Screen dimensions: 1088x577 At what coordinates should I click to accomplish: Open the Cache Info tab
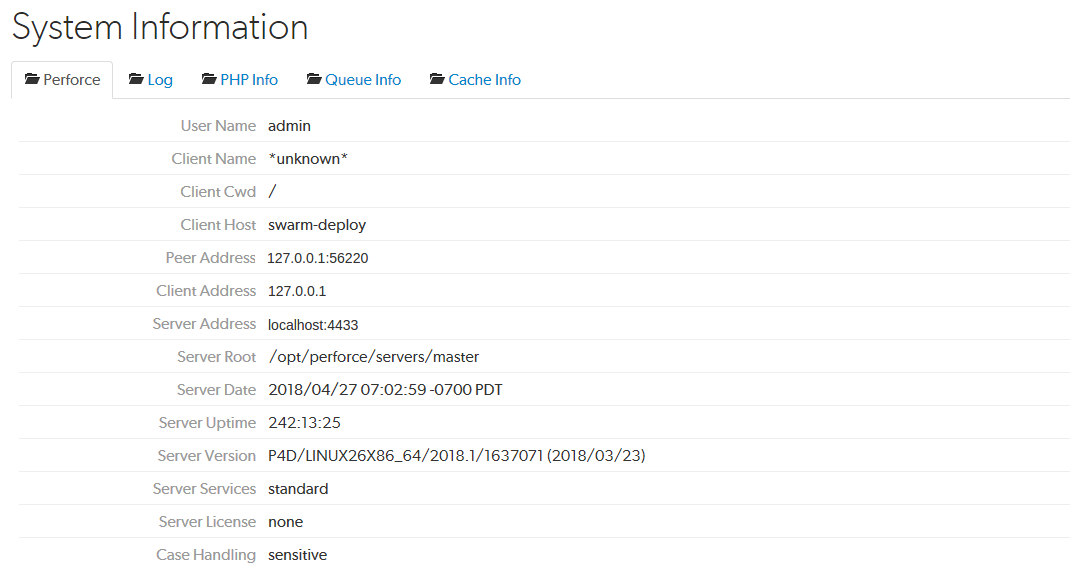tap(484, 79)
